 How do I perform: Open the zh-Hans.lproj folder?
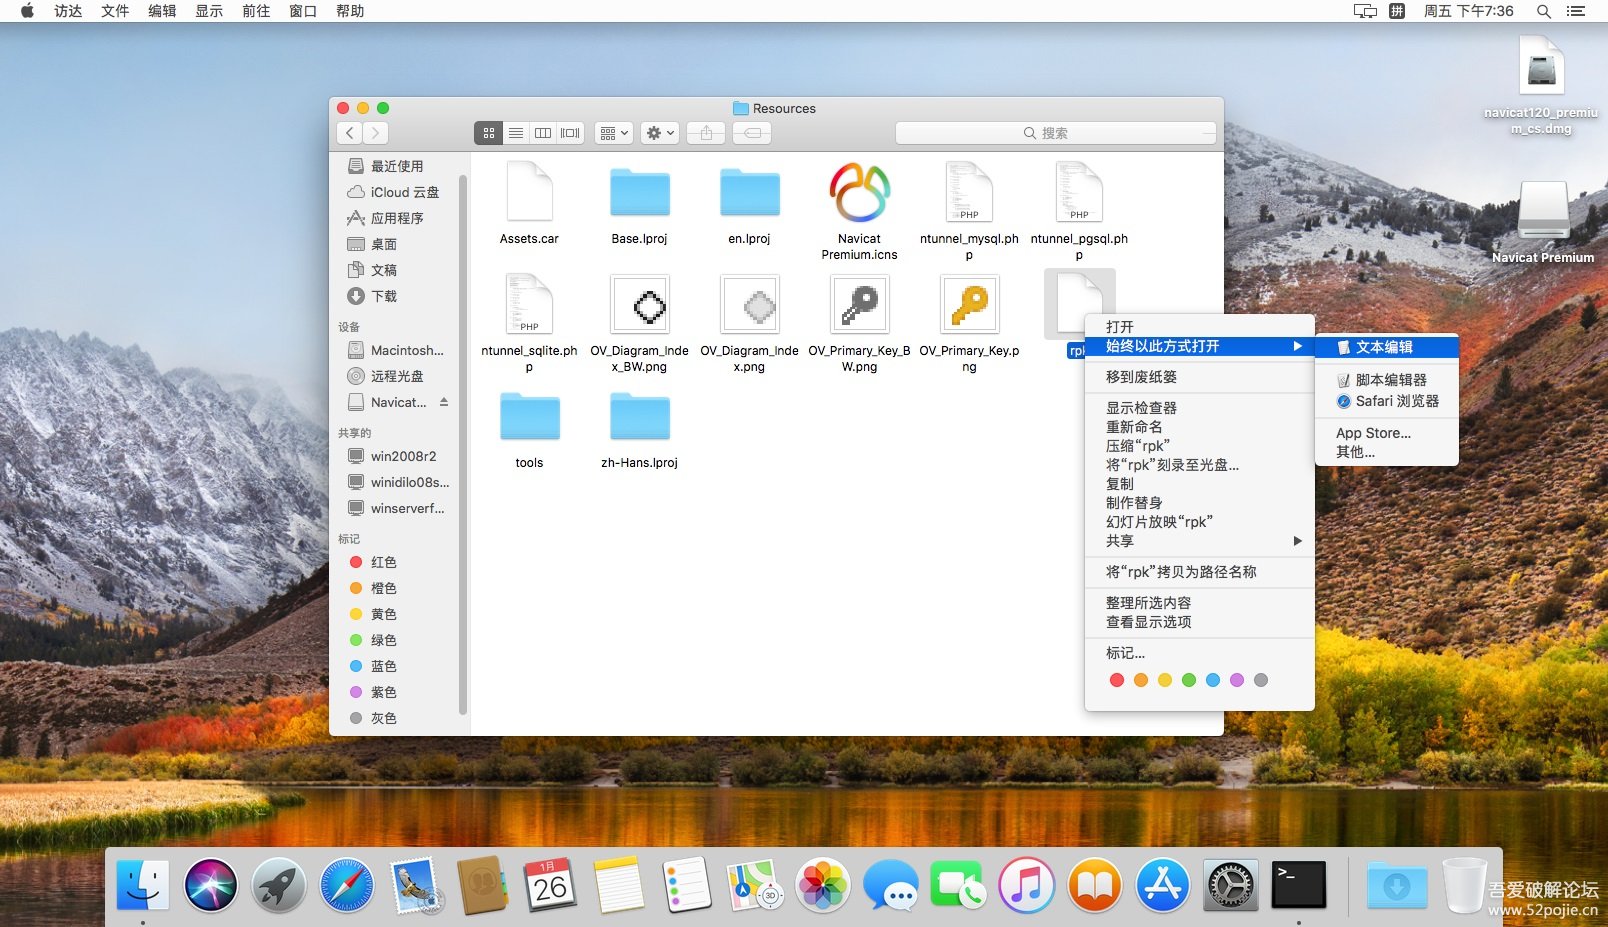(640, 416)
